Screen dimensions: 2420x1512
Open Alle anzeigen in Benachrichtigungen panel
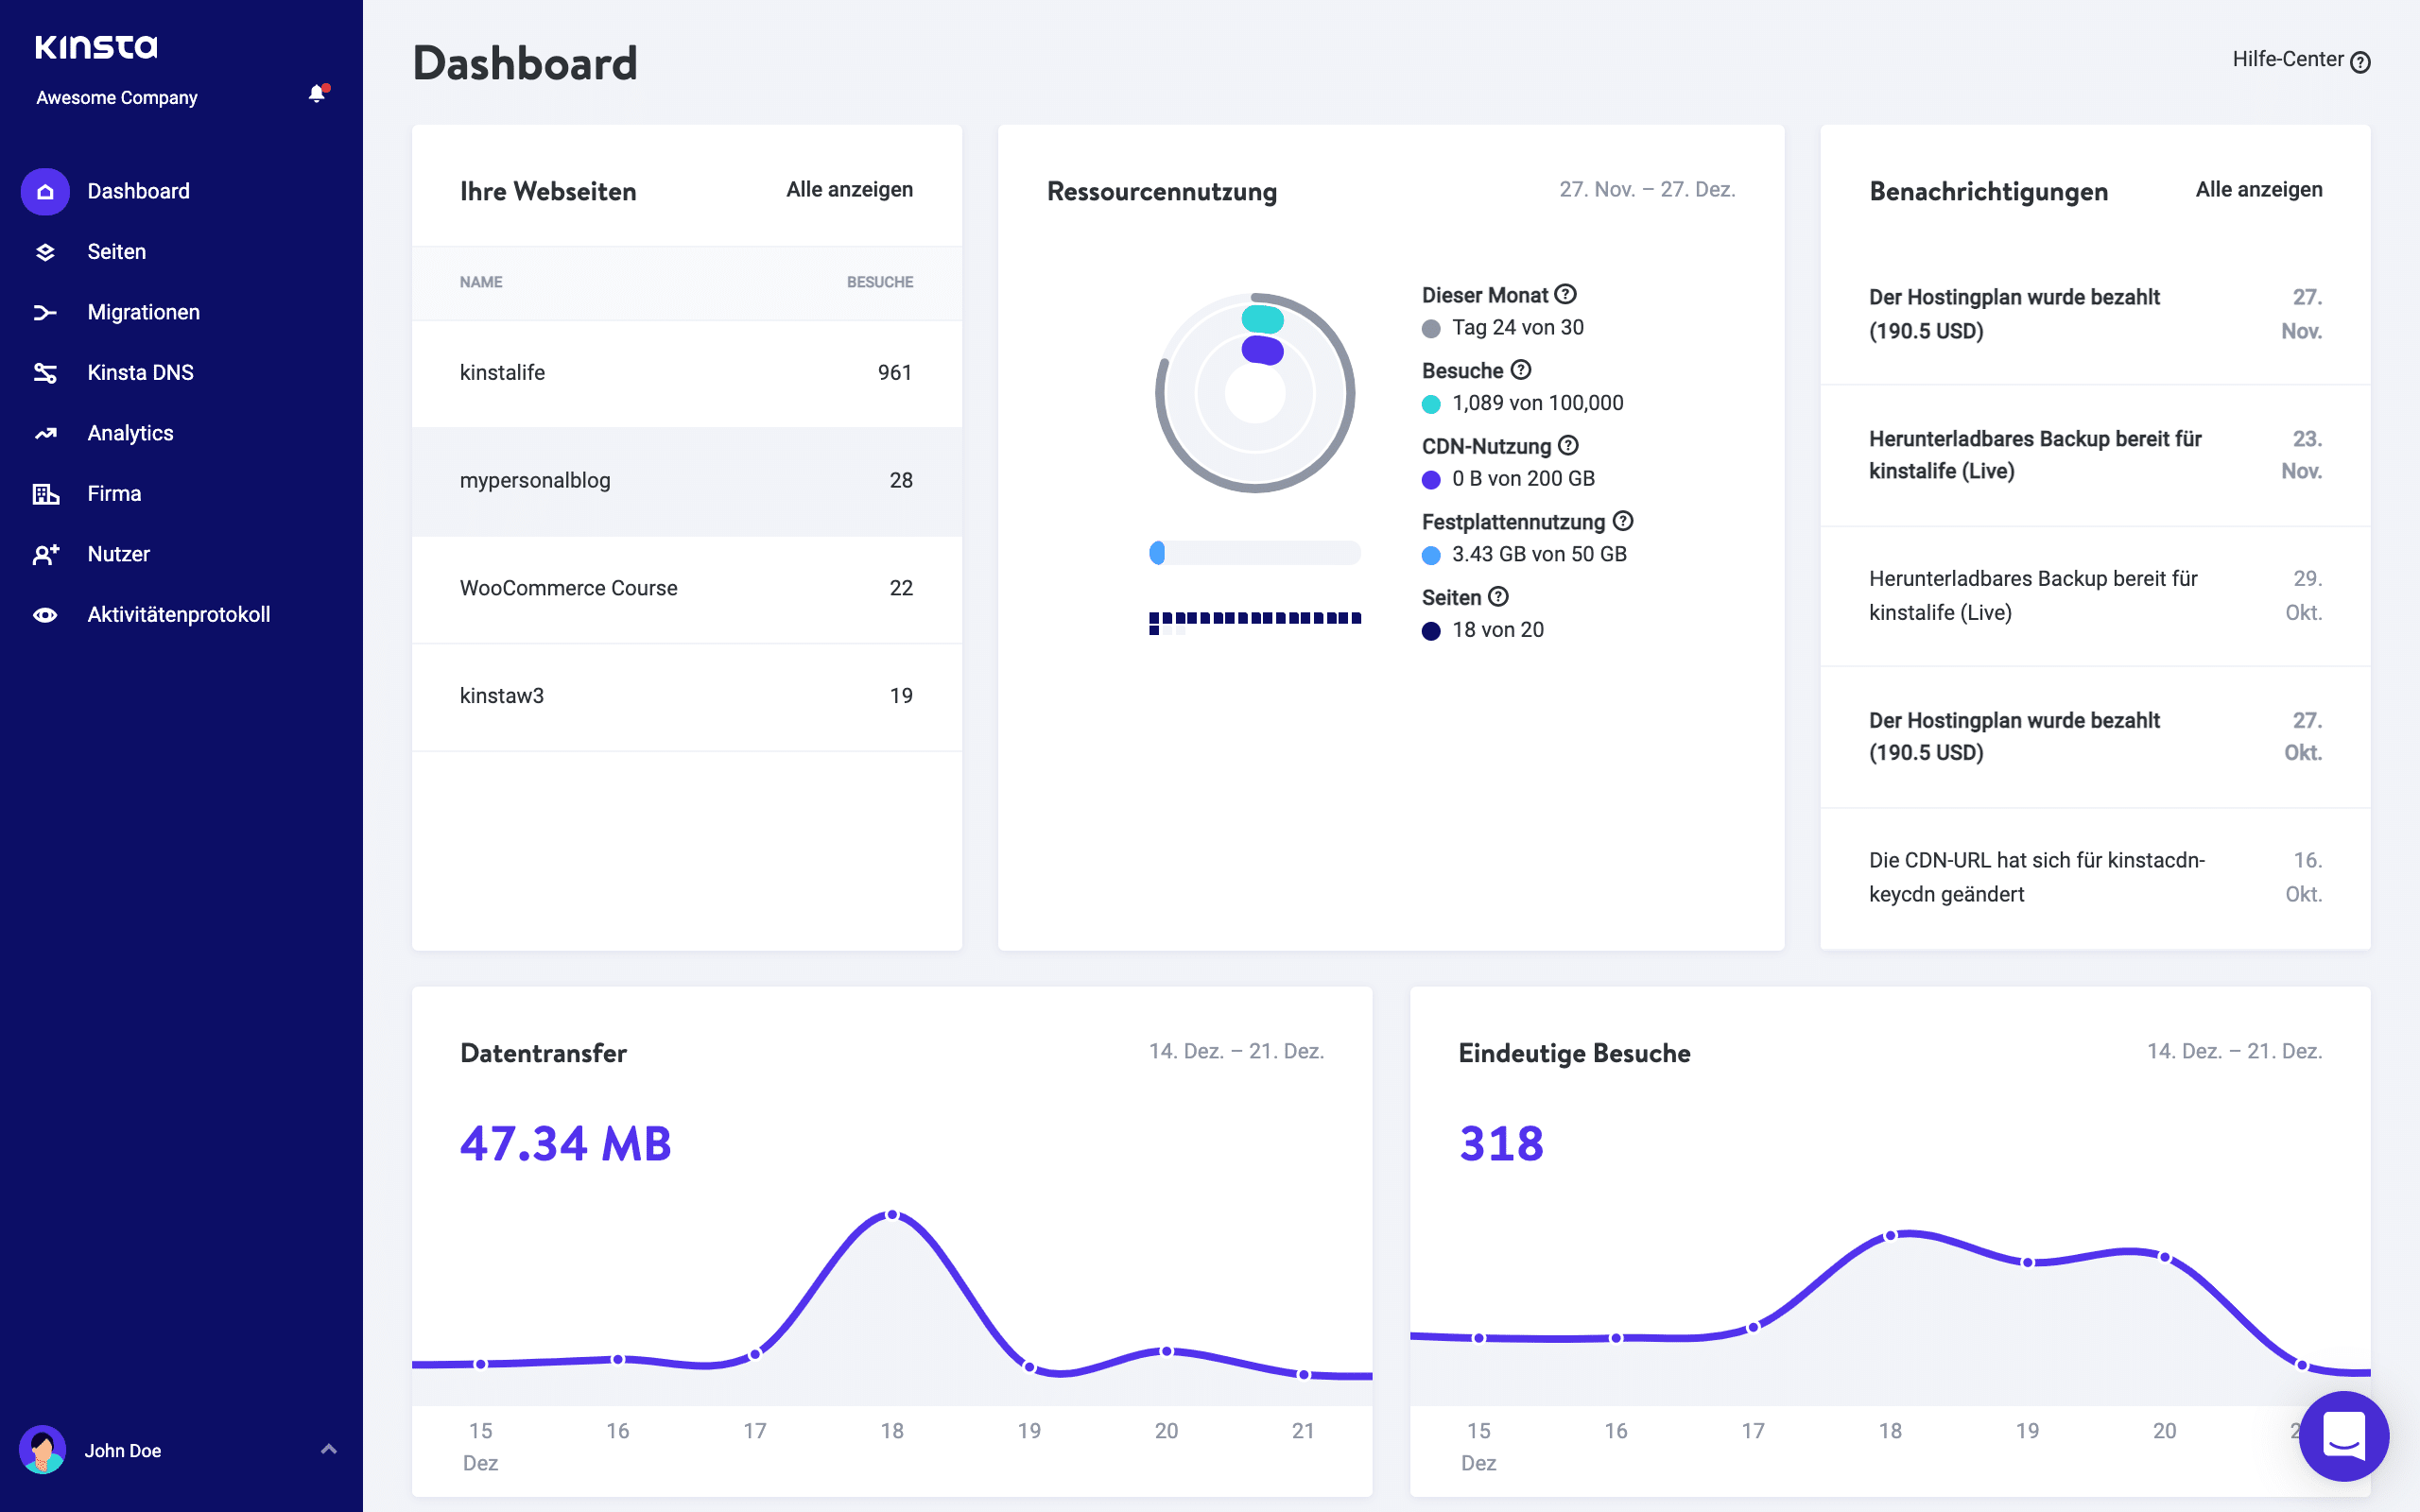pos(2260,189)
